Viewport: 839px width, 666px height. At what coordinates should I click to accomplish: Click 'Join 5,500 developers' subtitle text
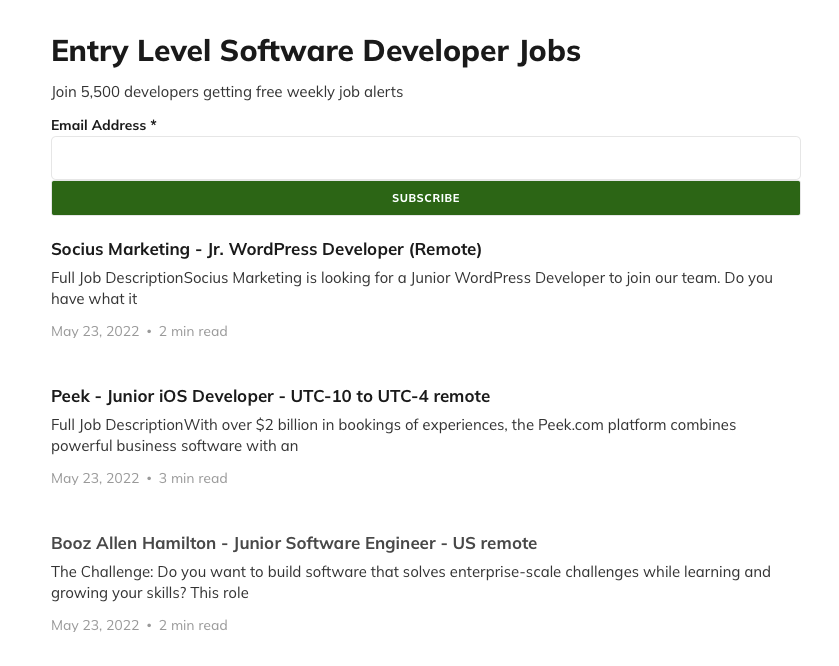[227, 92]
